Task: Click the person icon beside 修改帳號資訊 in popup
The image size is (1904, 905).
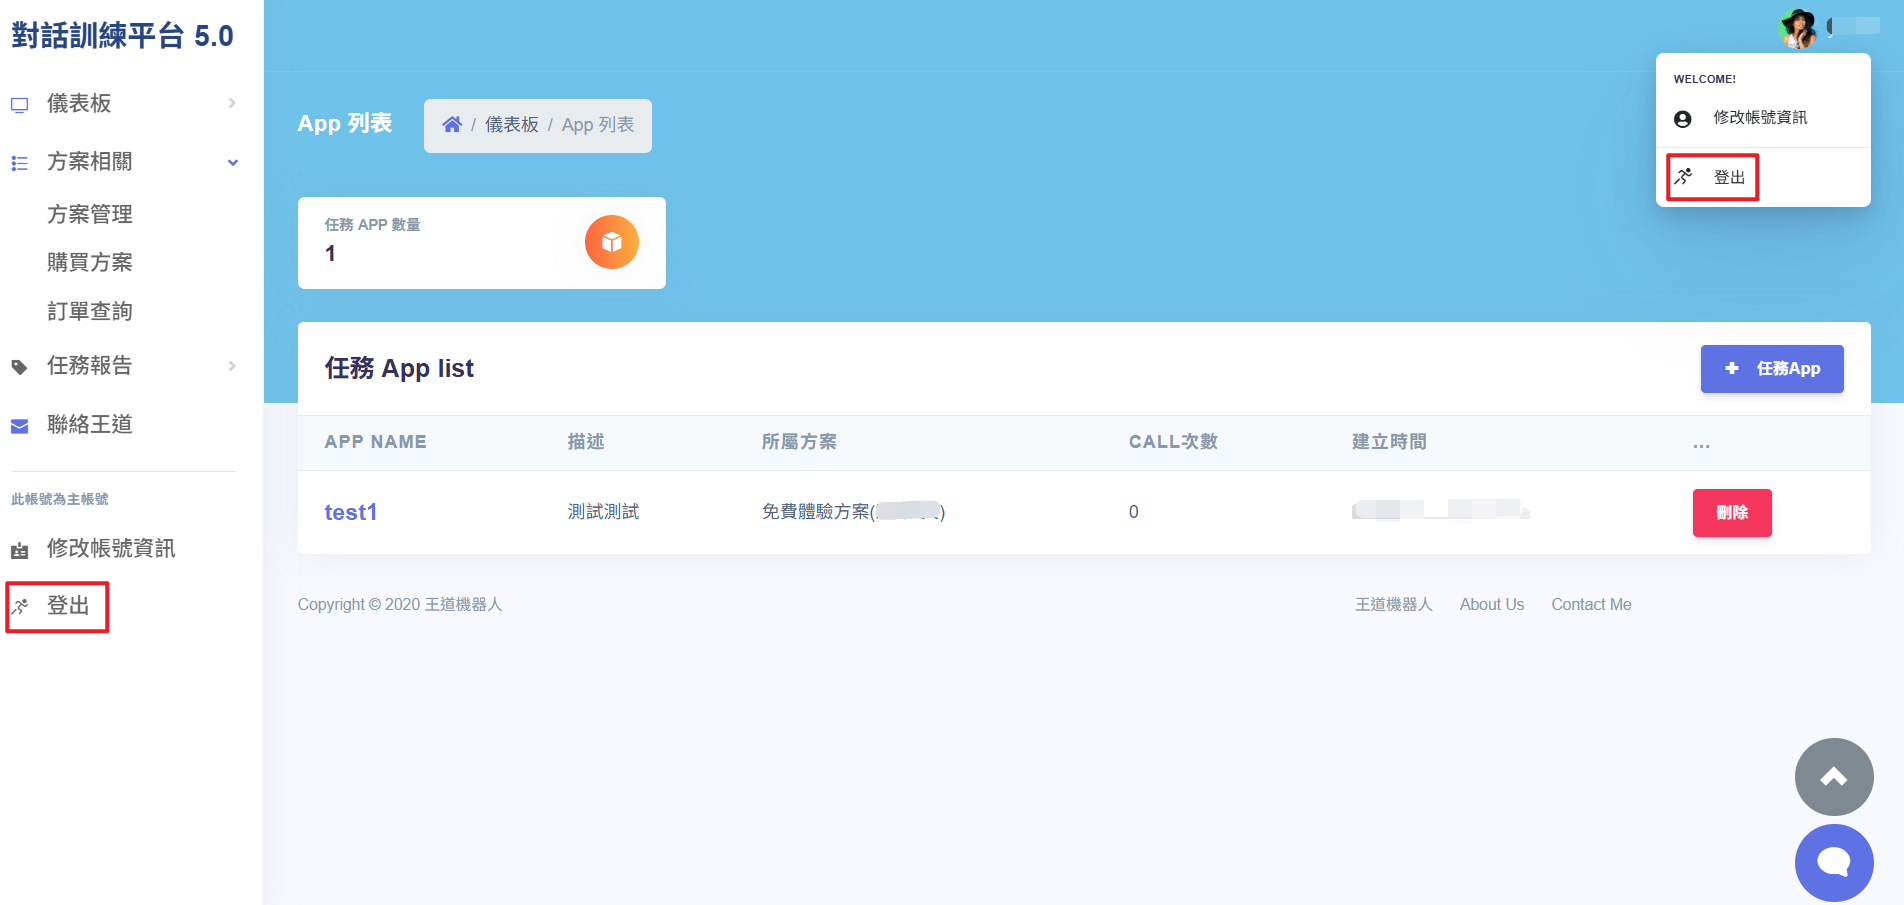Action: pyautogui.click(x=1683, y=117)
